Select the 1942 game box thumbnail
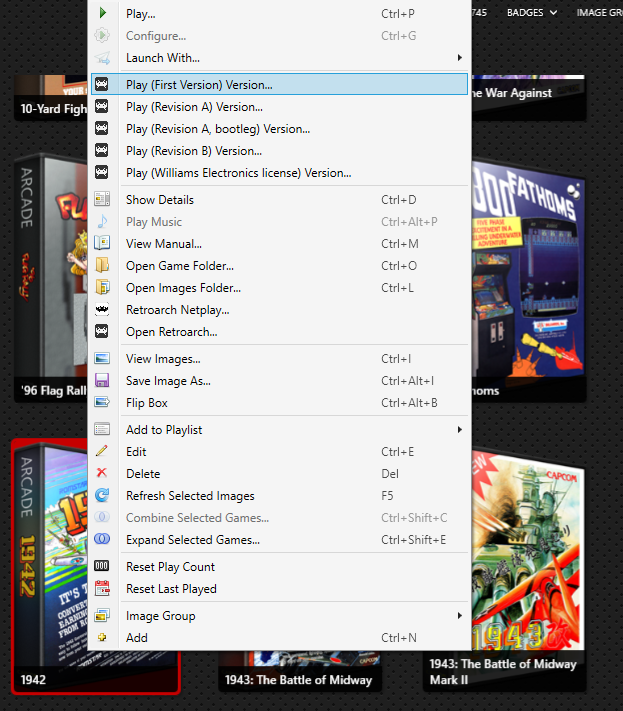The image size is (623, 711). tap(50, 566)
